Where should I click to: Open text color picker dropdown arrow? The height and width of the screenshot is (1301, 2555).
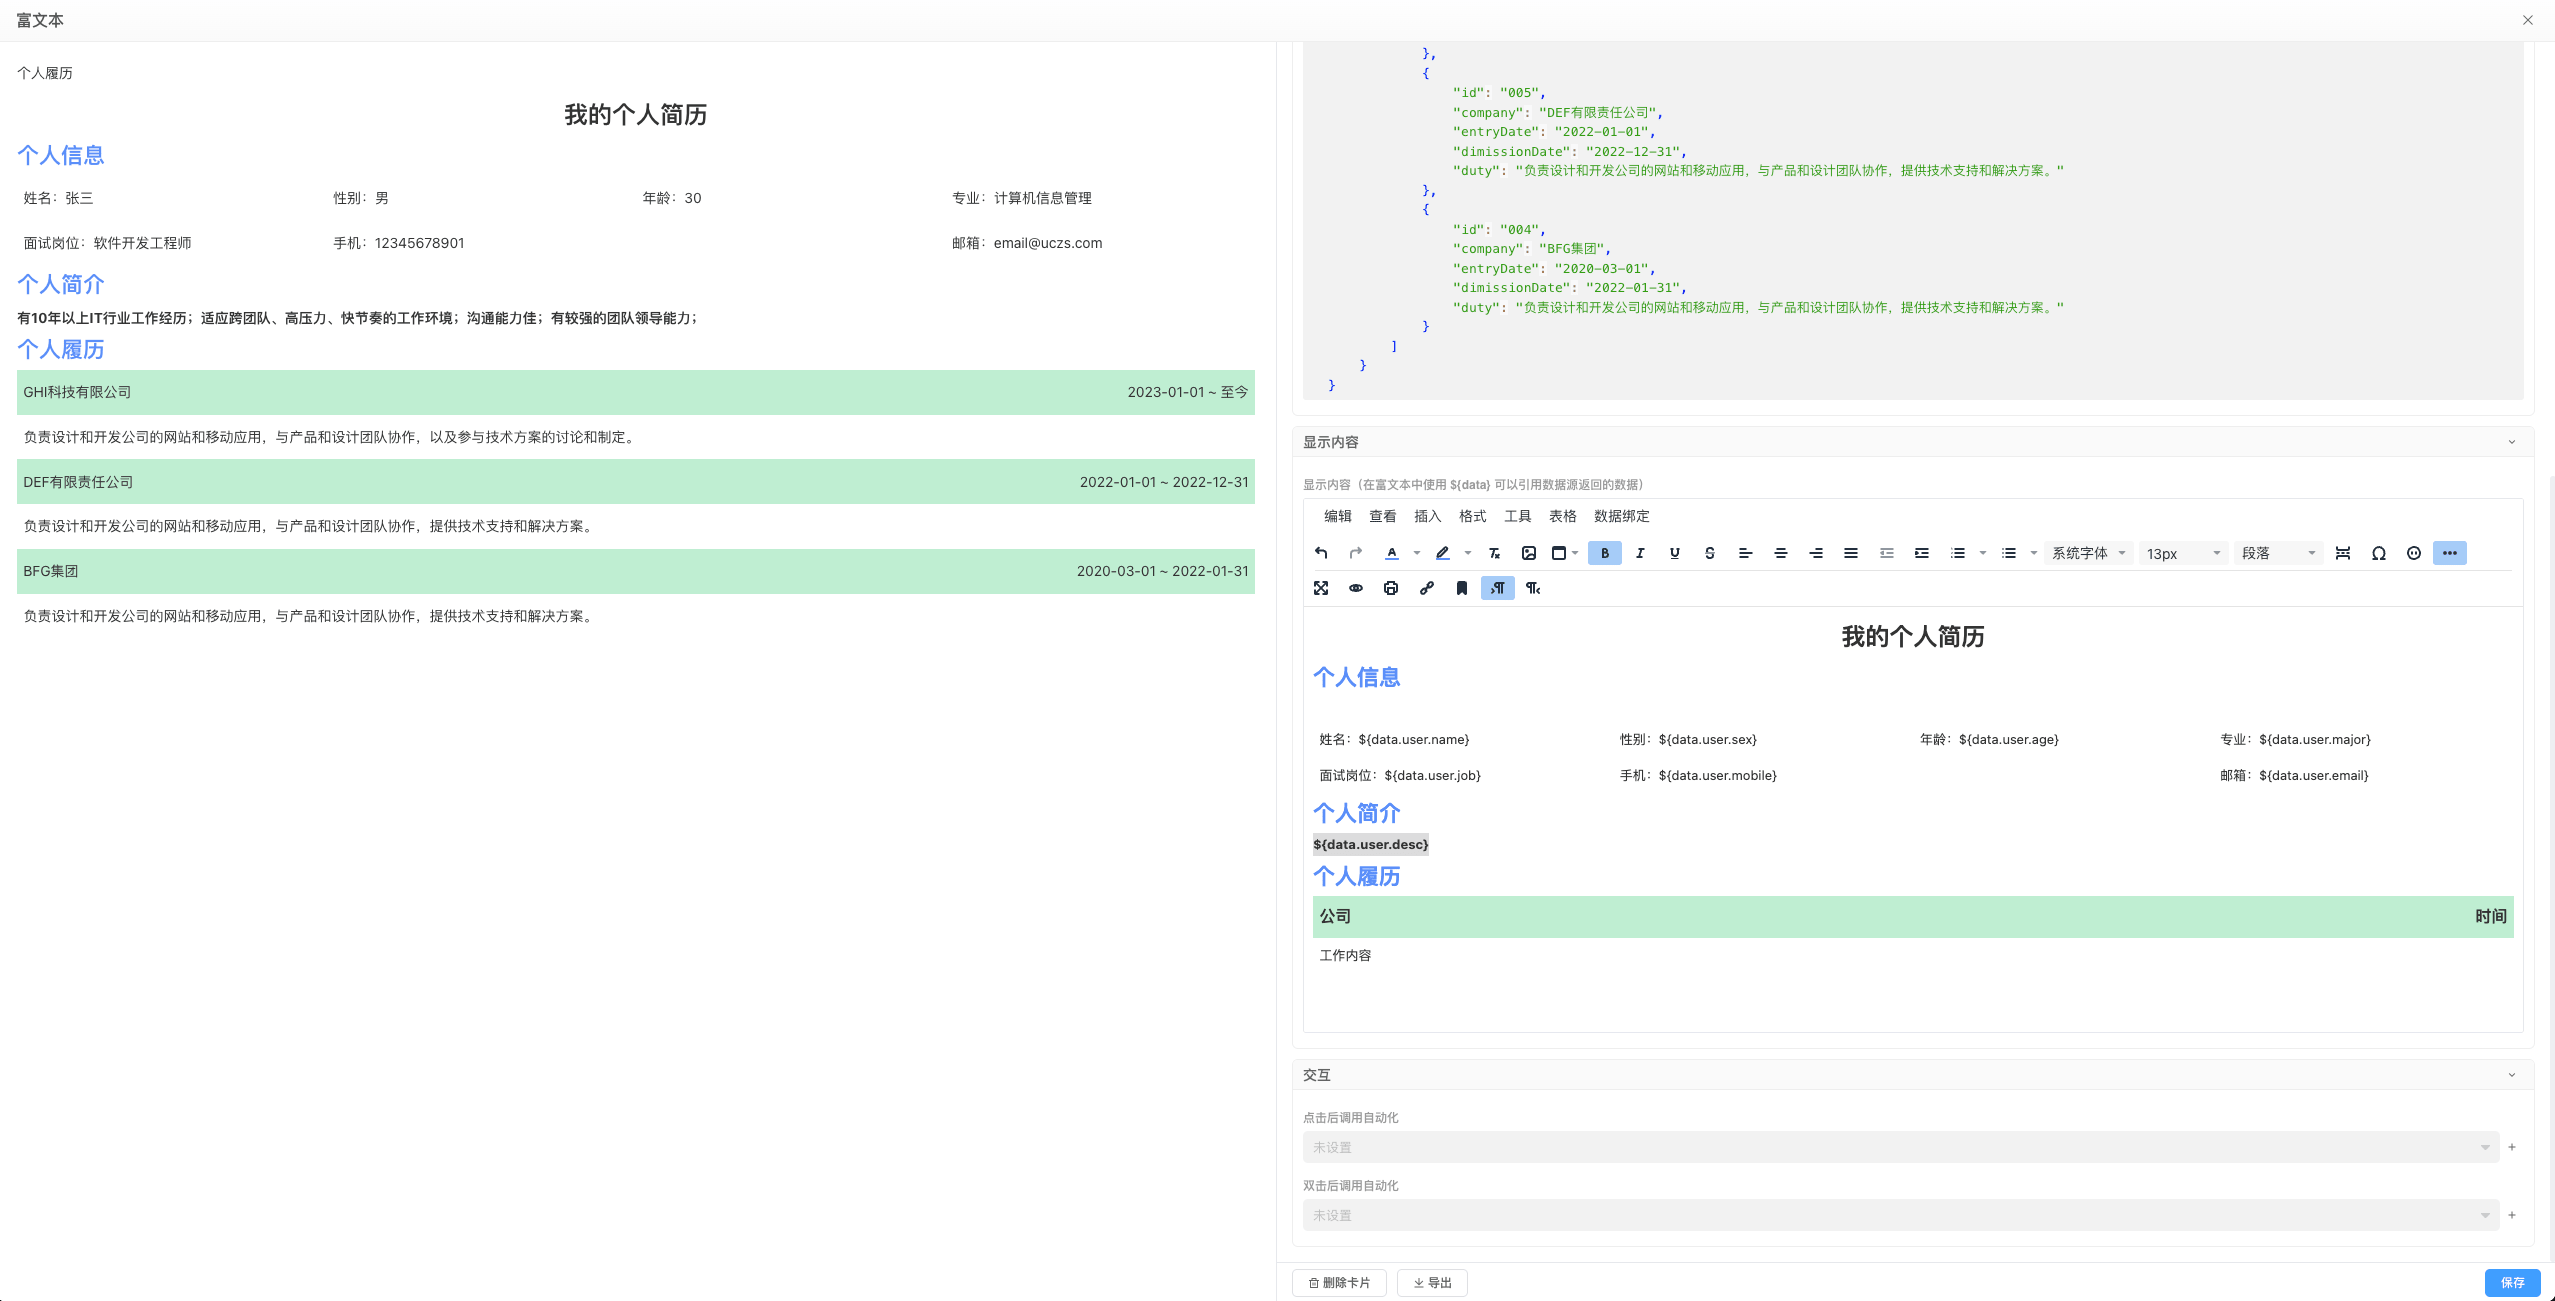1416,553
